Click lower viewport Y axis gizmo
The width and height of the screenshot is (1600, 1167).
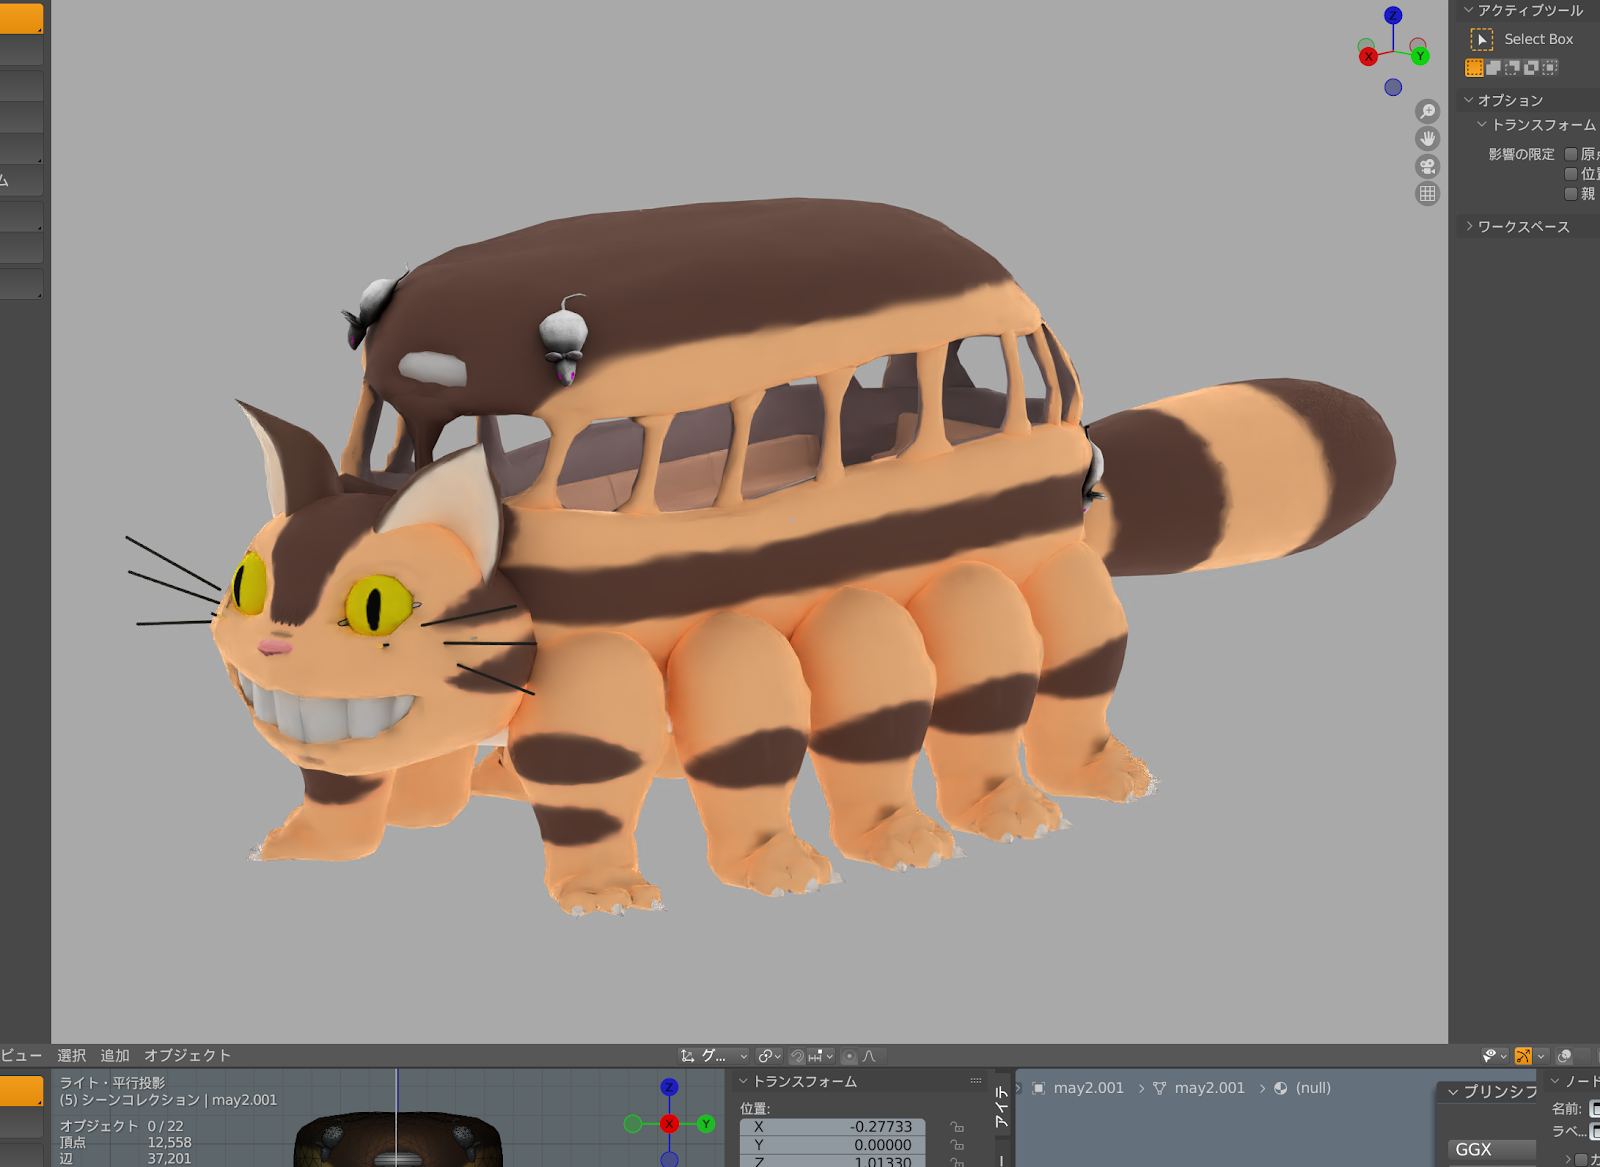[x=706, y=1124]
